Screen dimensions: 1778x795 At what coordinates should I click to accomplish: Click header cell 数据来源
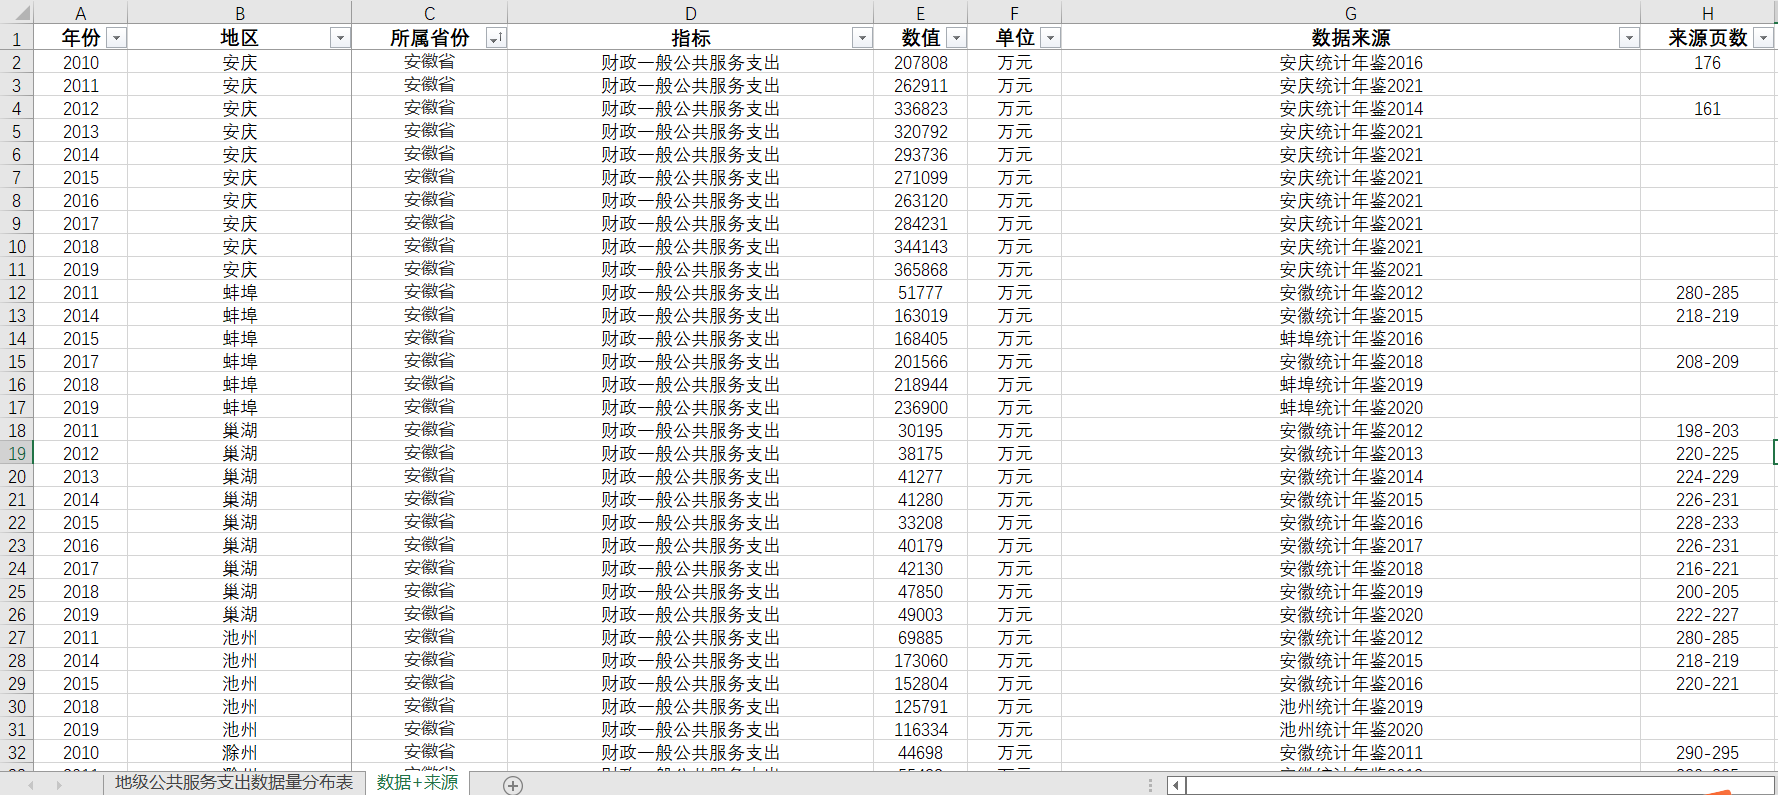pyautogui.click(x=1351, y=38)
